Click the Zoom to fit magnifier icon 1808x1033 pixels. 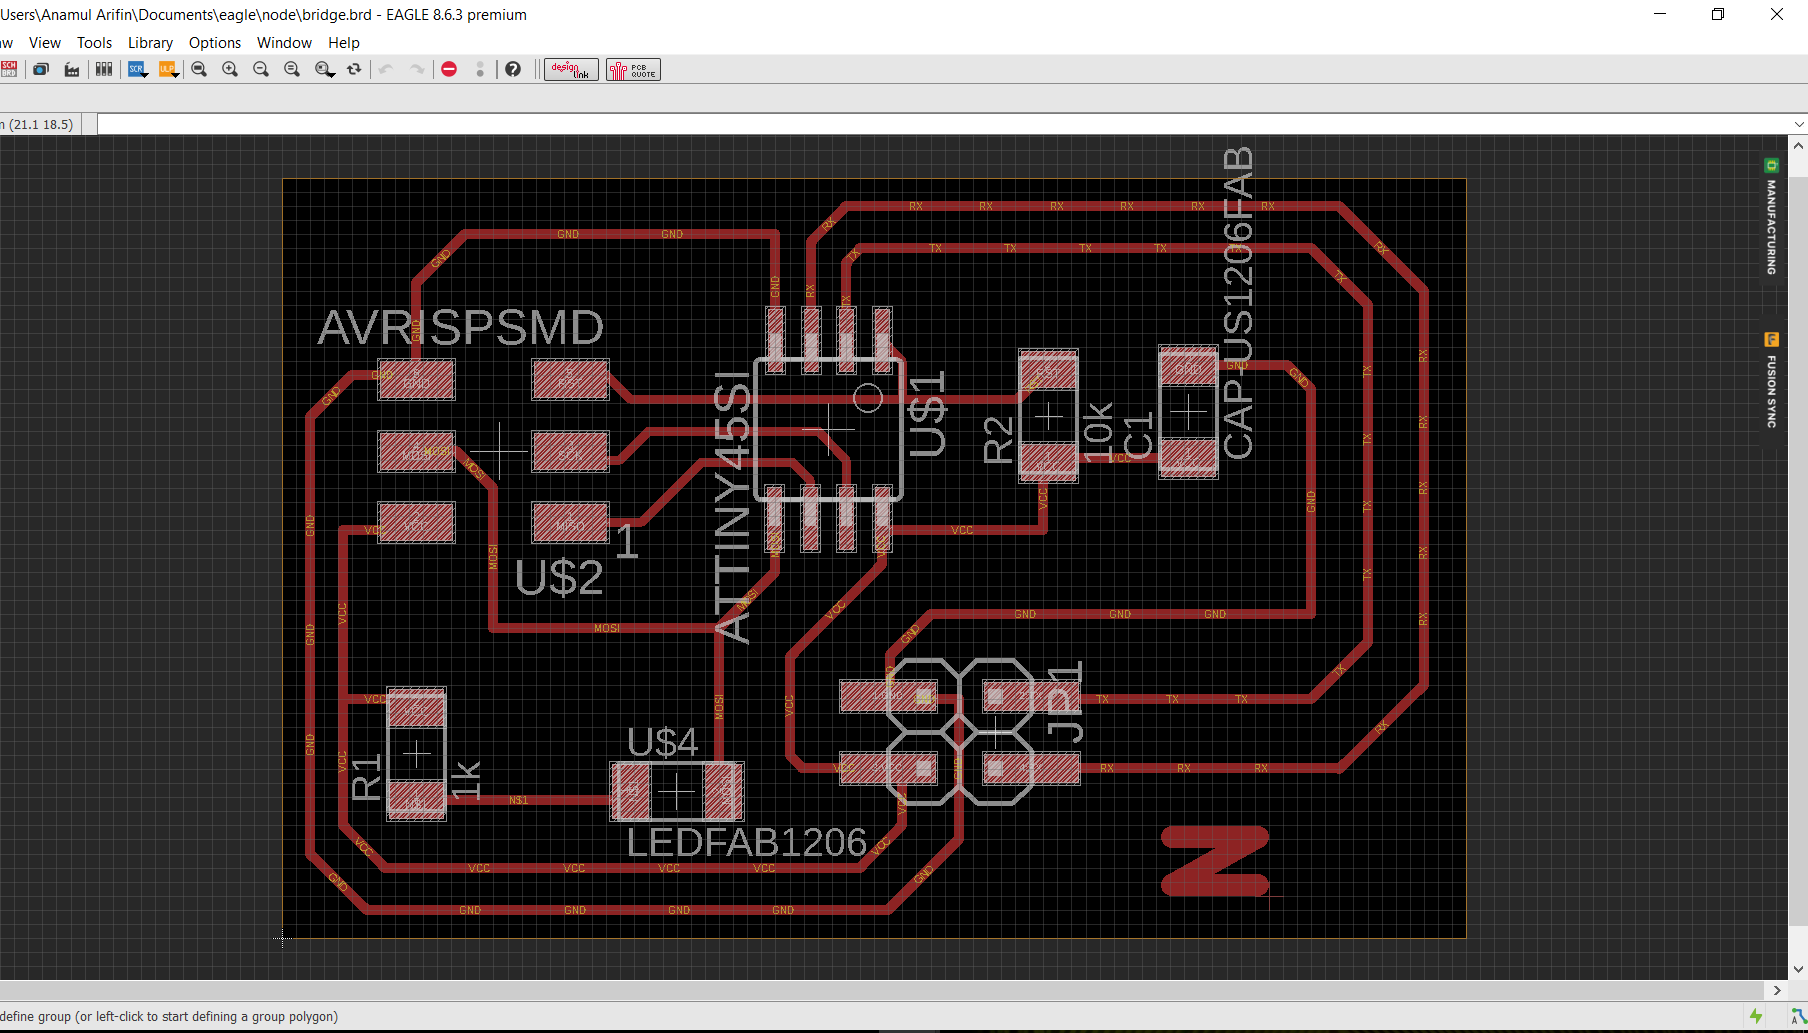click(199, 69)
